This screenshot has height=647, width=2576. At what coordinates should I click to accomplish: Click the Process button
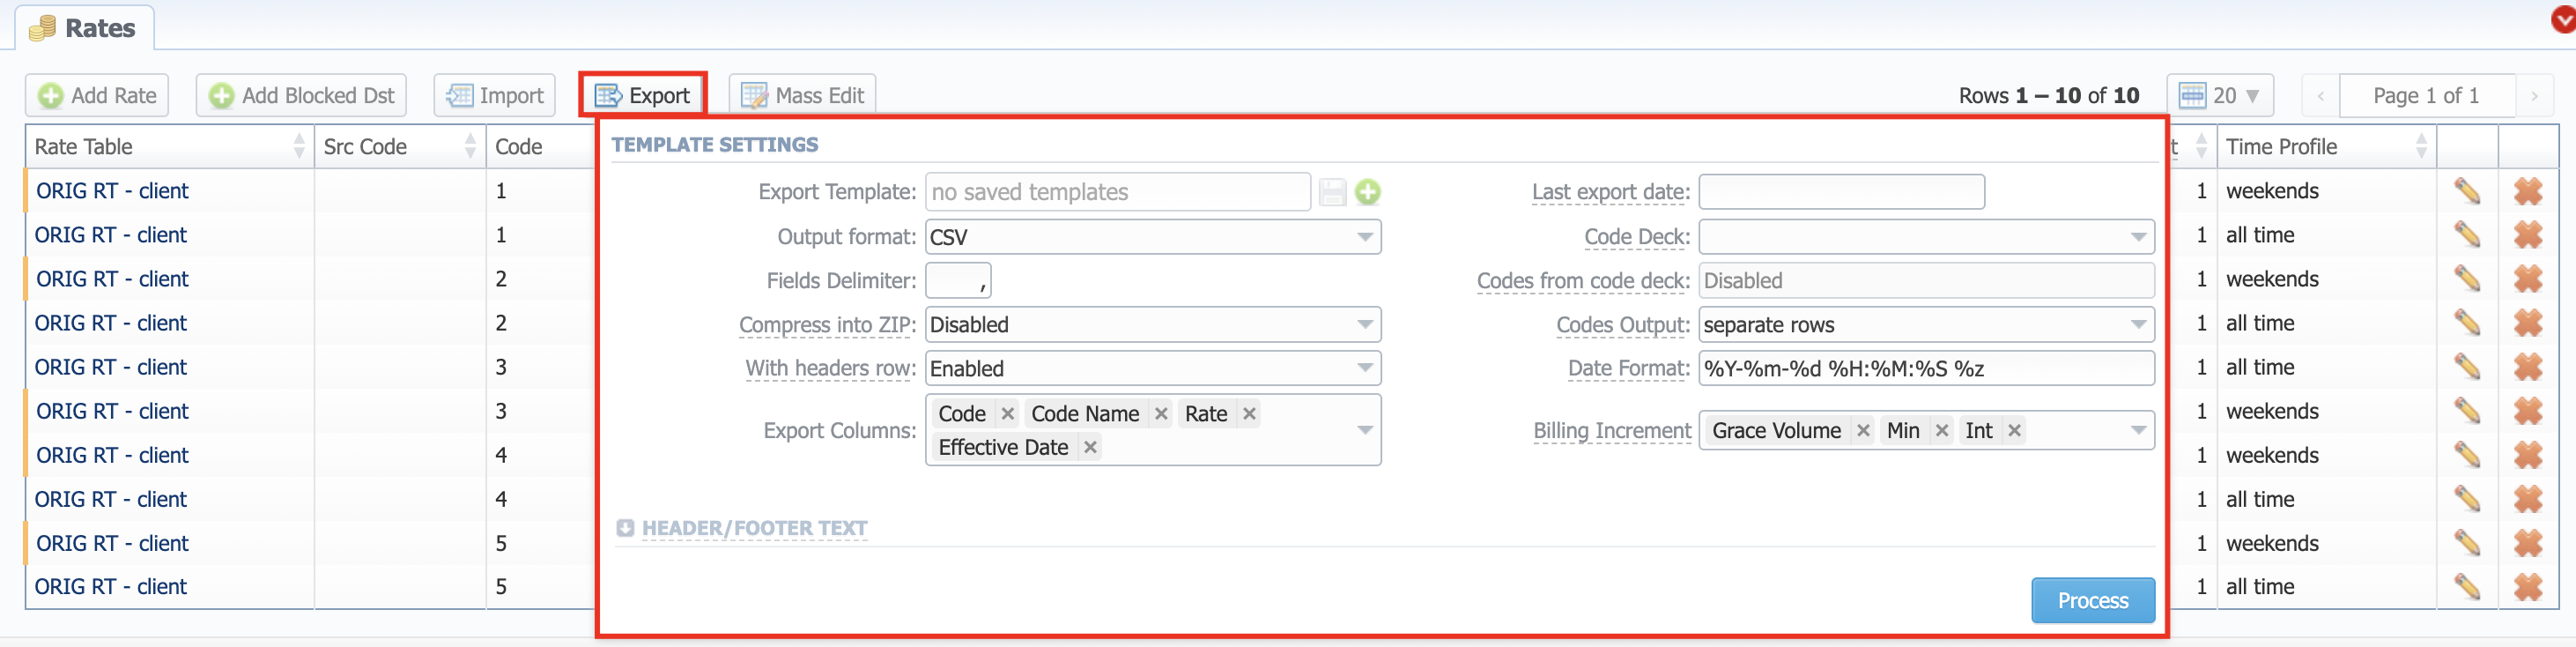point(2092,600)
